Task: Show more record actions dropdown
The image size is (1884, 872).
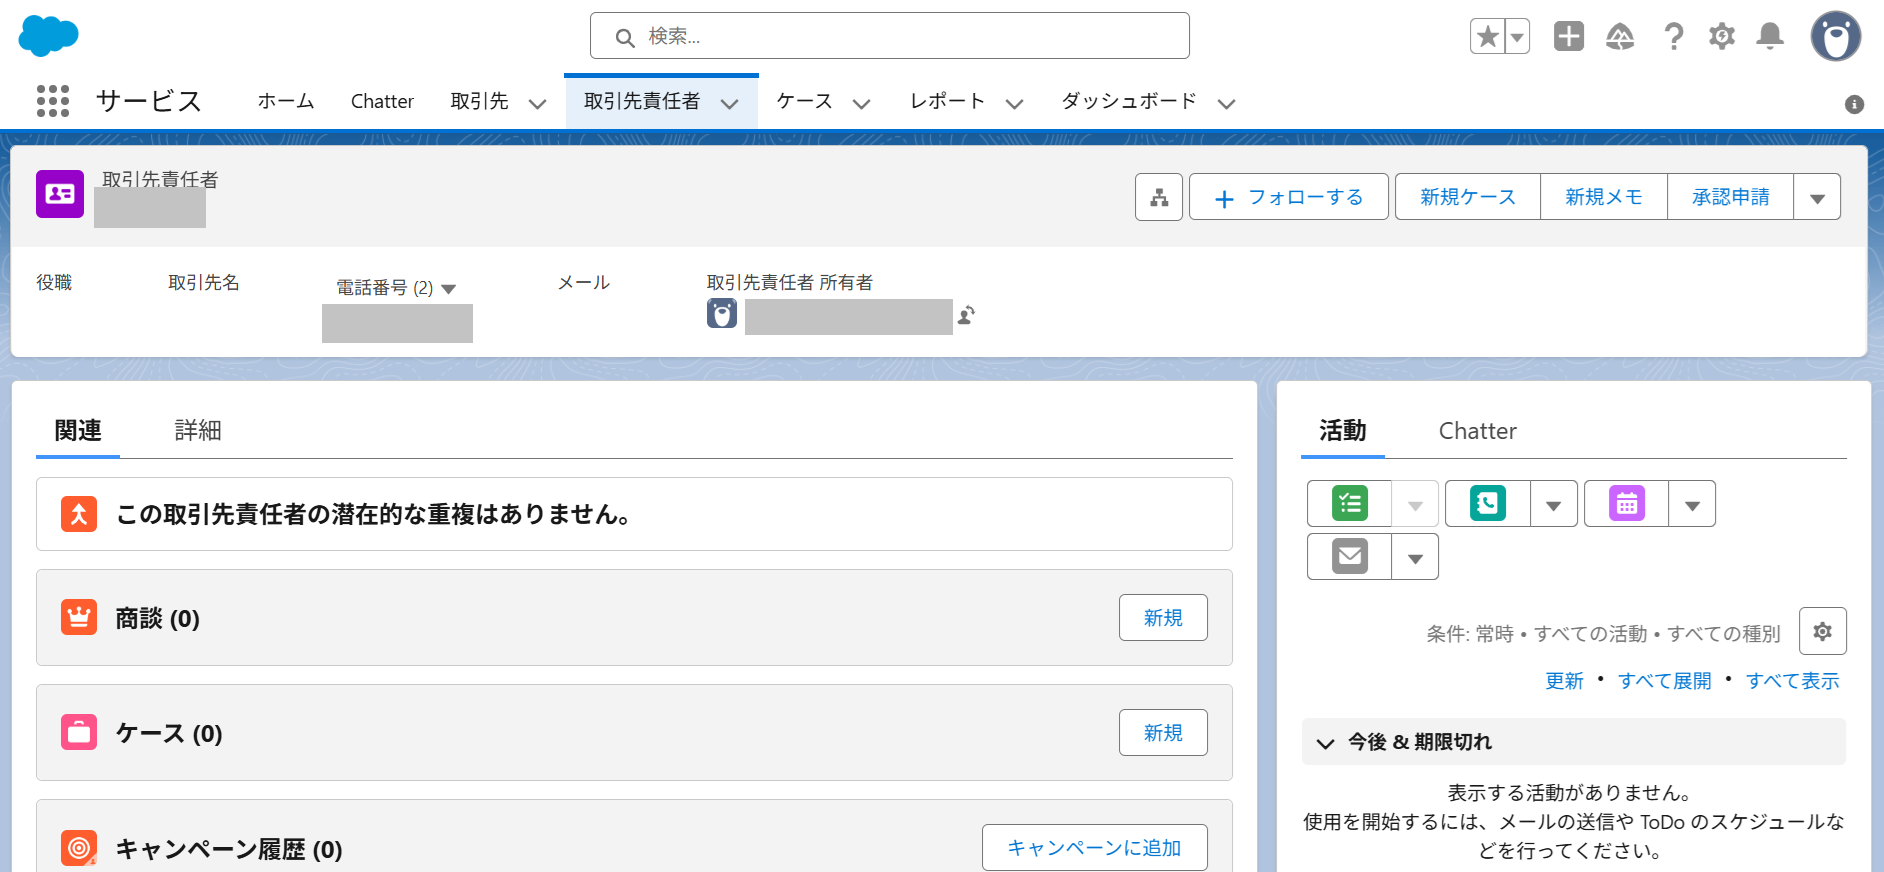Action: click(1817, 197)
